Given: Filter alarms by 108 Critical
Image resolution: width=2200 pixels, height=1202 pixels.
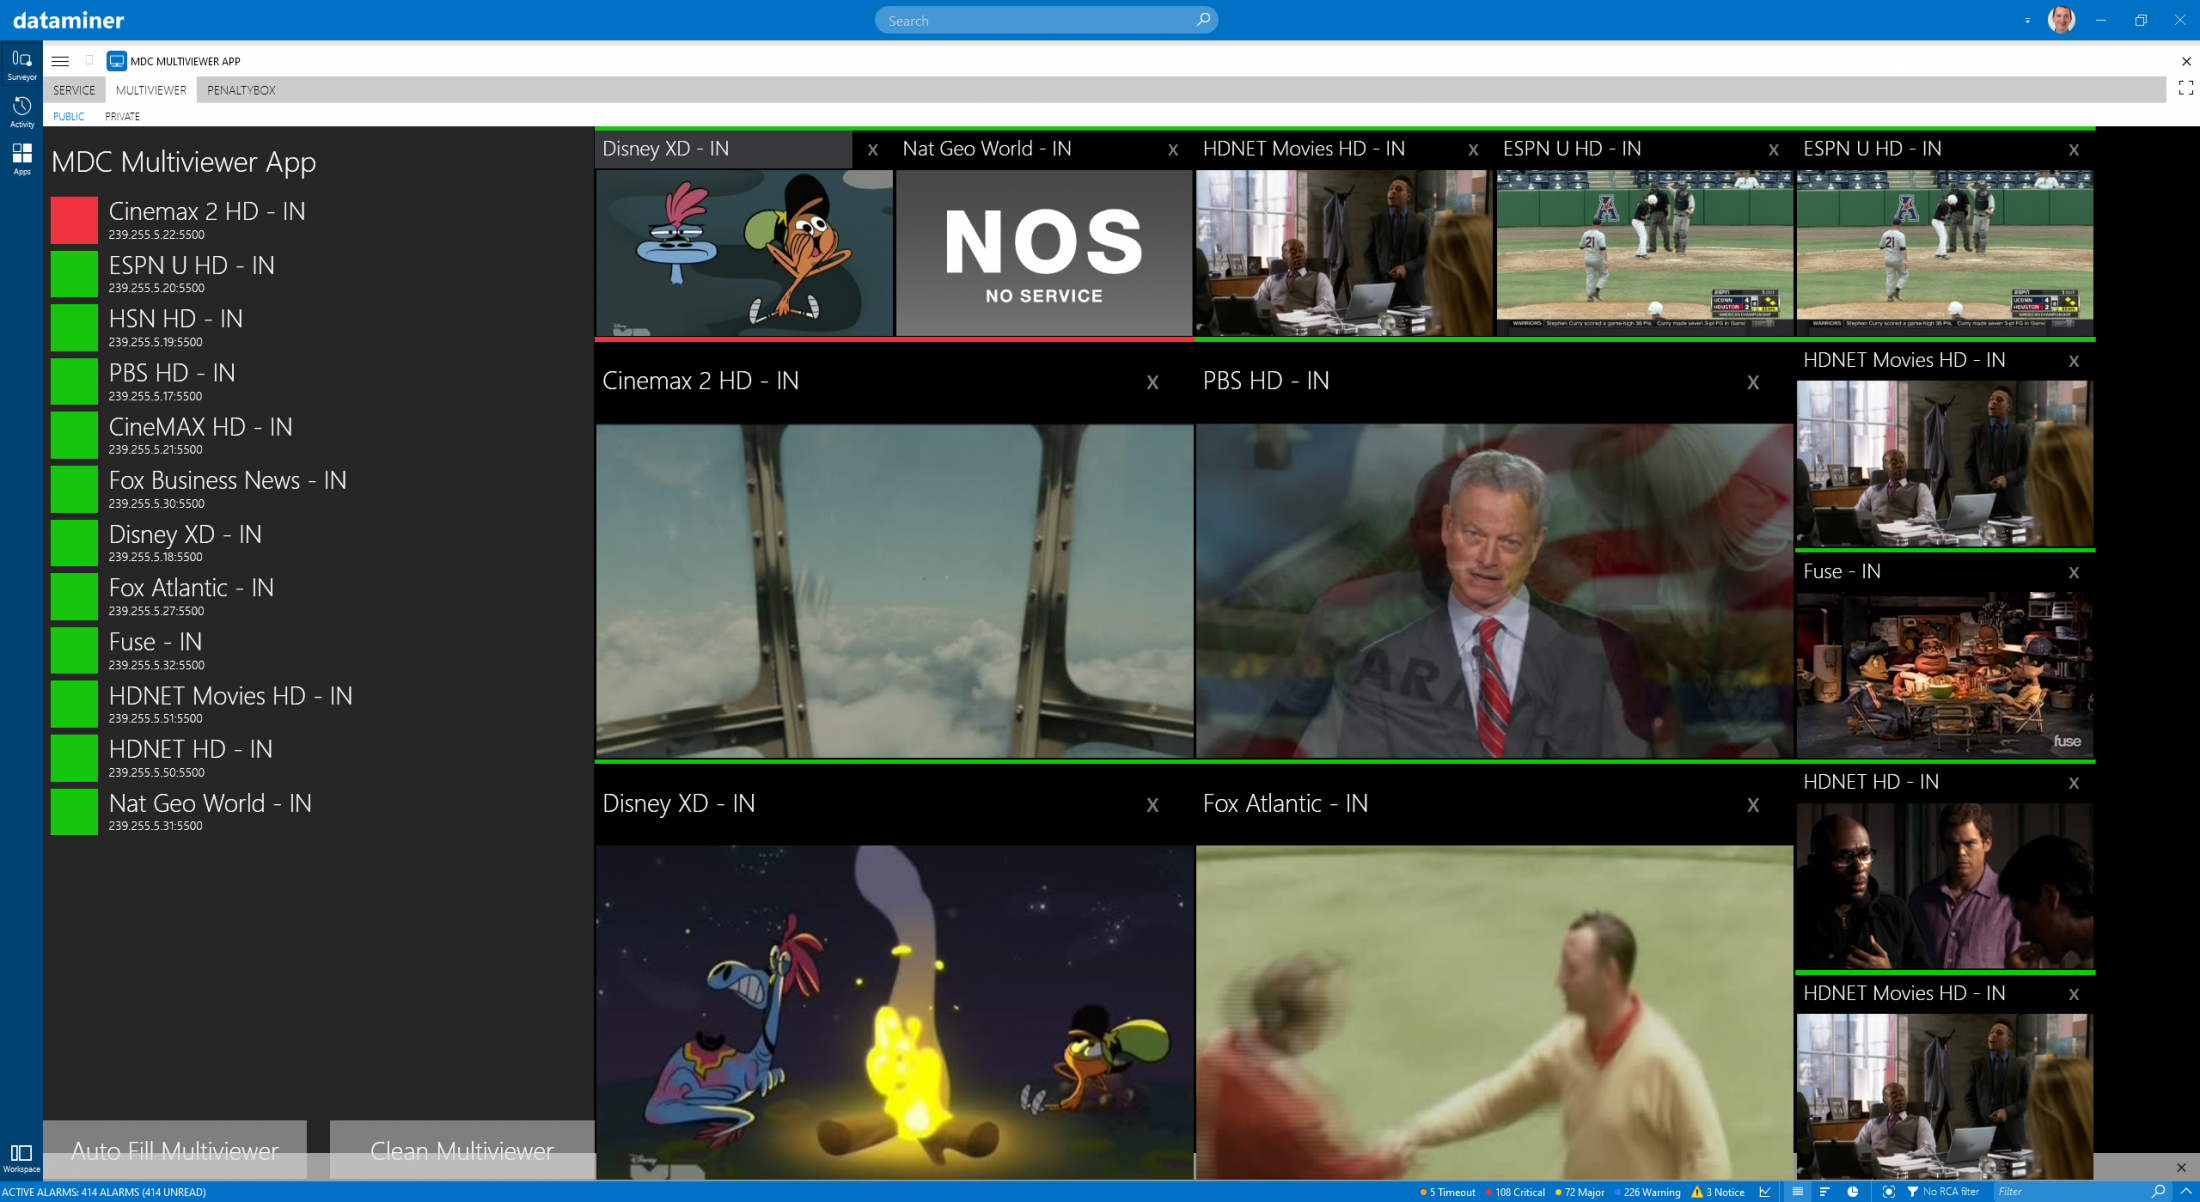Looking at the screenshot, I should [1515, 1192].
